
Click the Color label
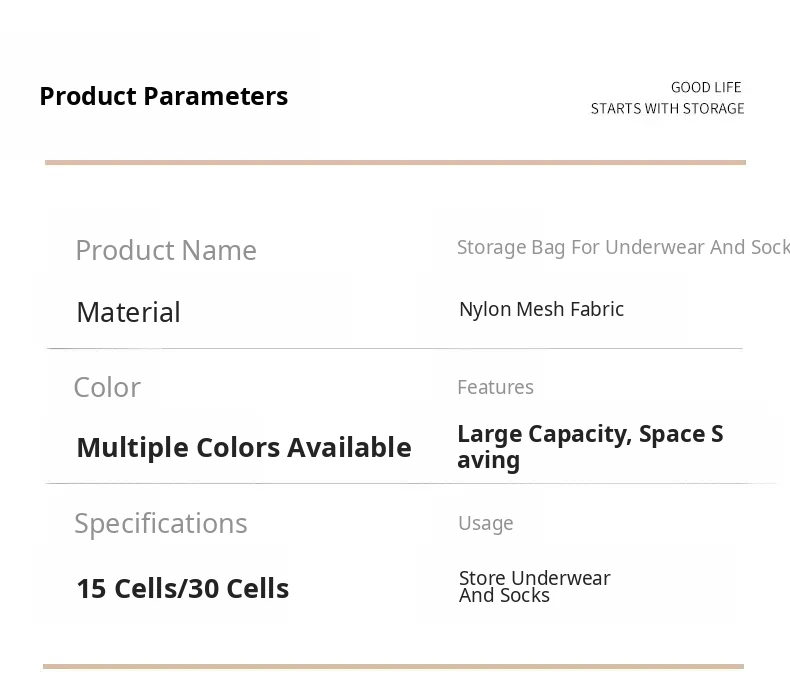coord(107,387)
